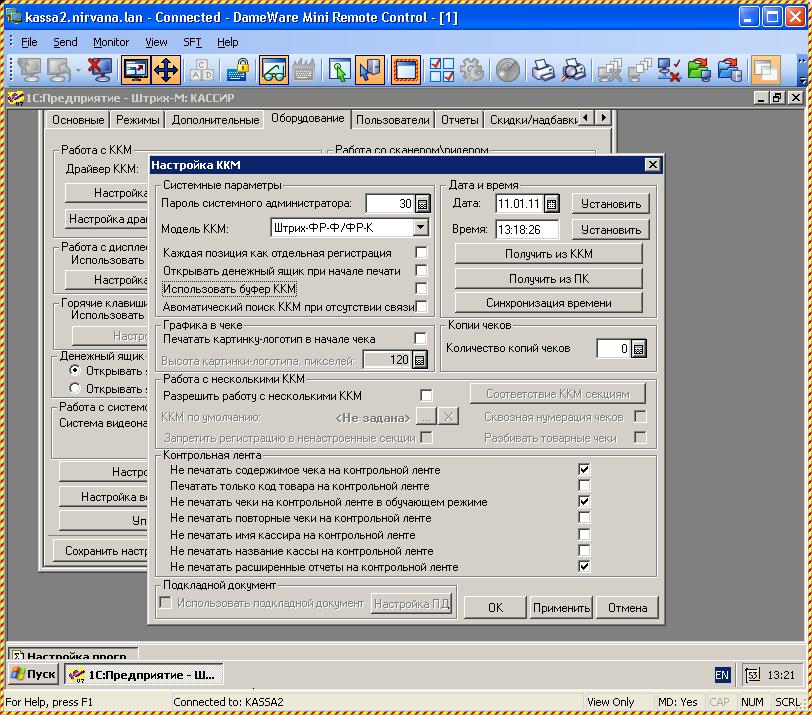
Task: Expand the Модель ККМ dropdown
Action: (420, 227)
